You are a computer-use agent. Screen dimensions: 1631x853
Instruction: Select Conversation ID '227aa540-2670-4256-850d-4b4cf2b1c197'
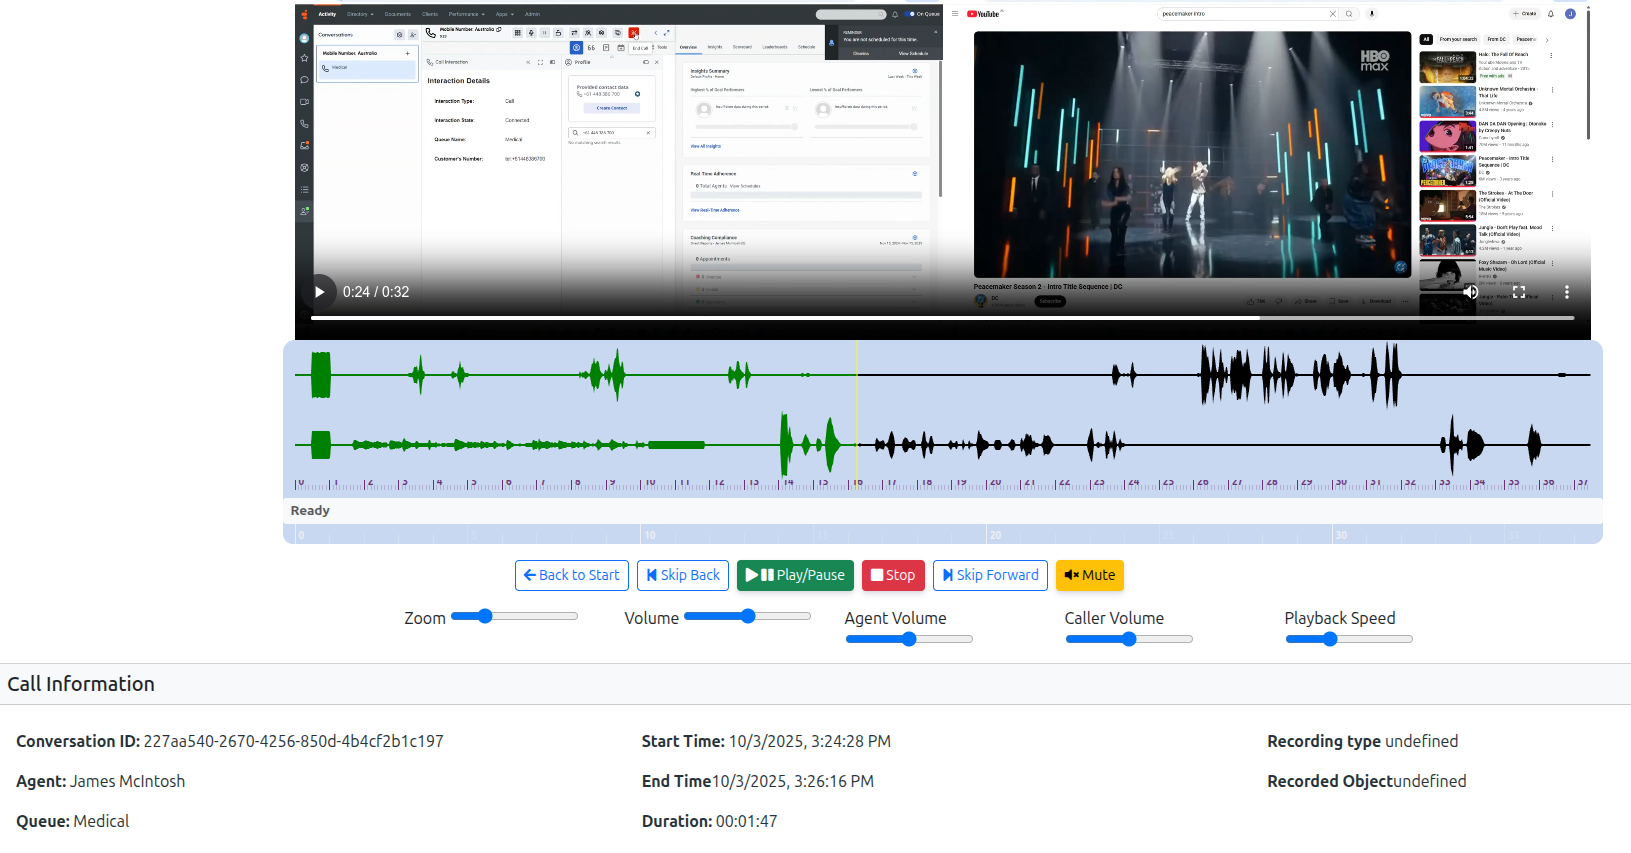click(x=293, y=741)
